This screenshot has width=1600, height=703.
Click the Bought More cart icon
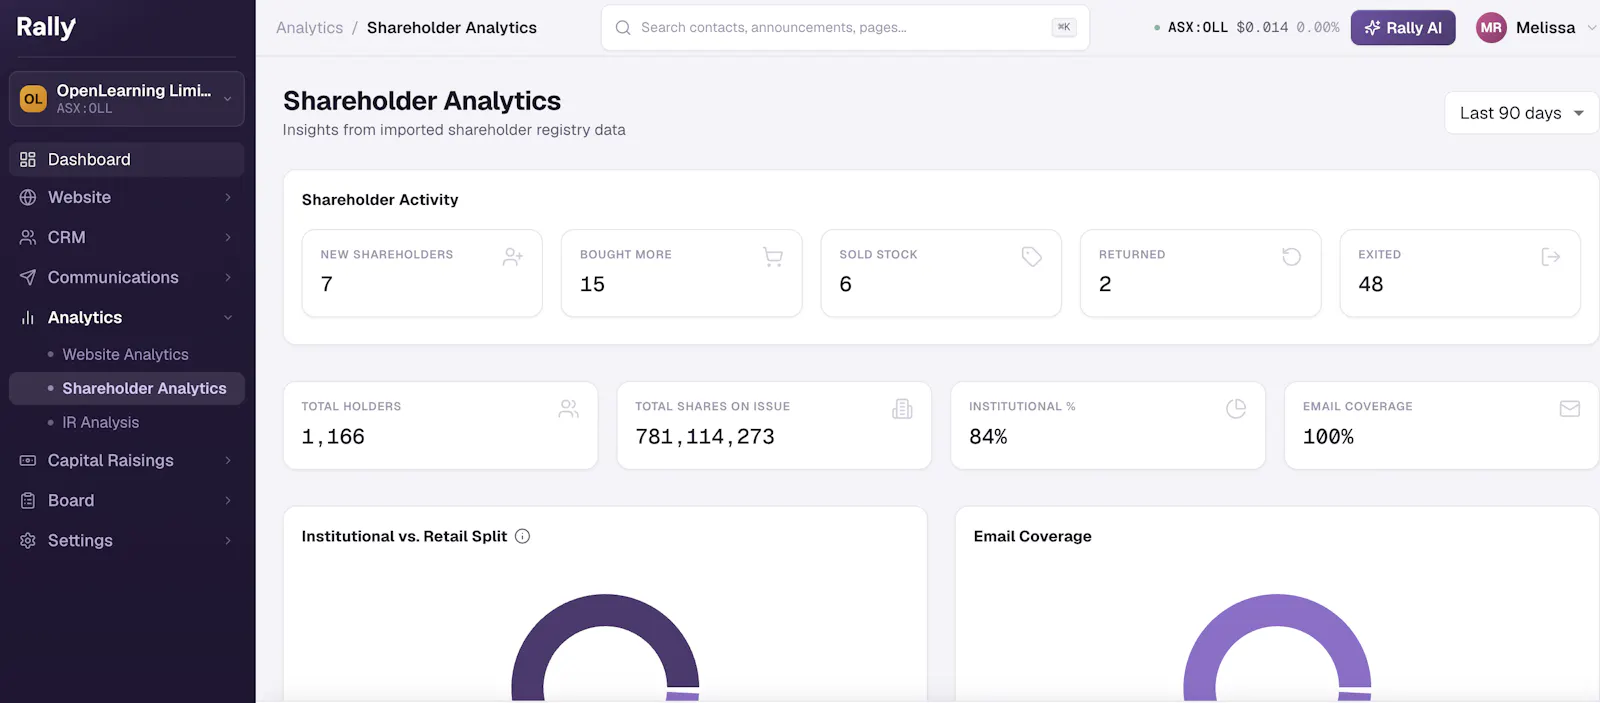click(x=772, y=257)
